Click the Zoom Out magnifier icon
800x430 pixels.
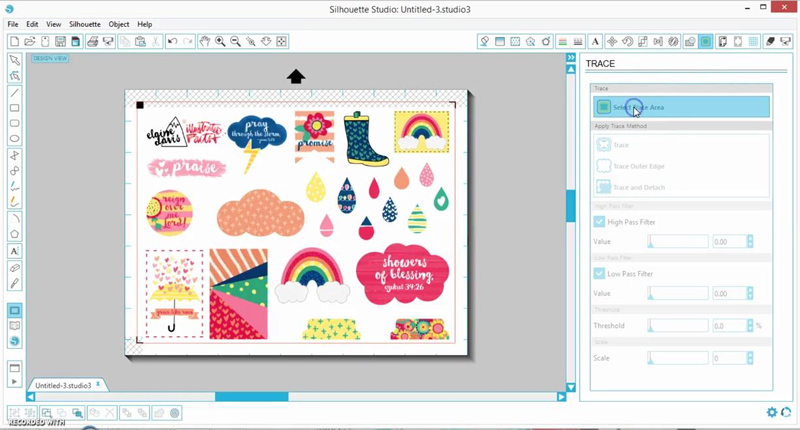tap(235, 41)
